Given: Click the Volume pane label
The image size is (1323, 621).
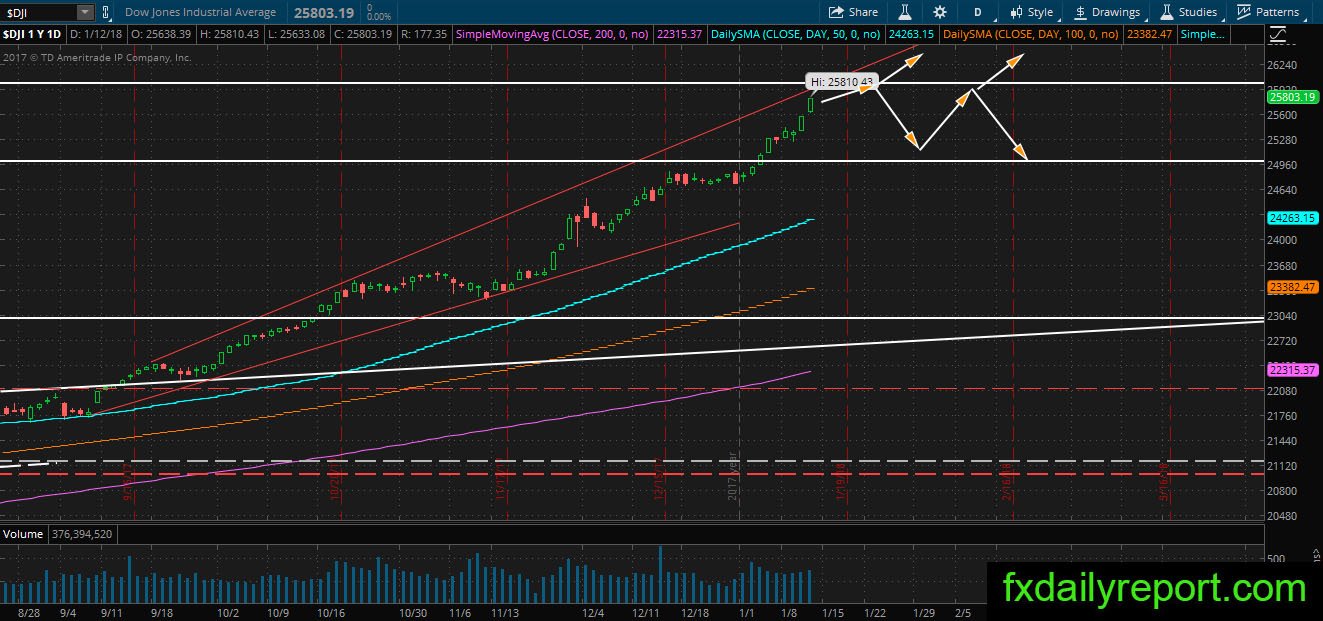Looking at the screenshot, I should tap(23, 534).
